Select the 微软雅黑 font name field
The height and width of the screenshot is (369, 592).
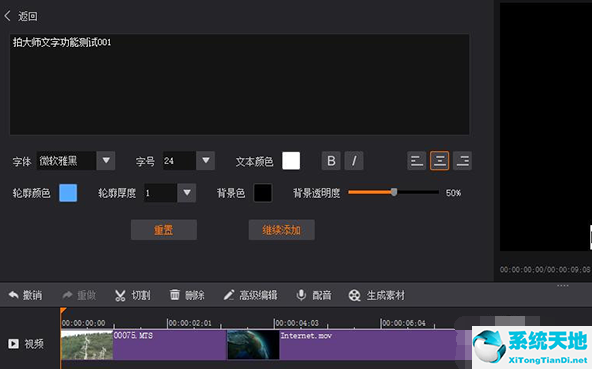point(66,161)
